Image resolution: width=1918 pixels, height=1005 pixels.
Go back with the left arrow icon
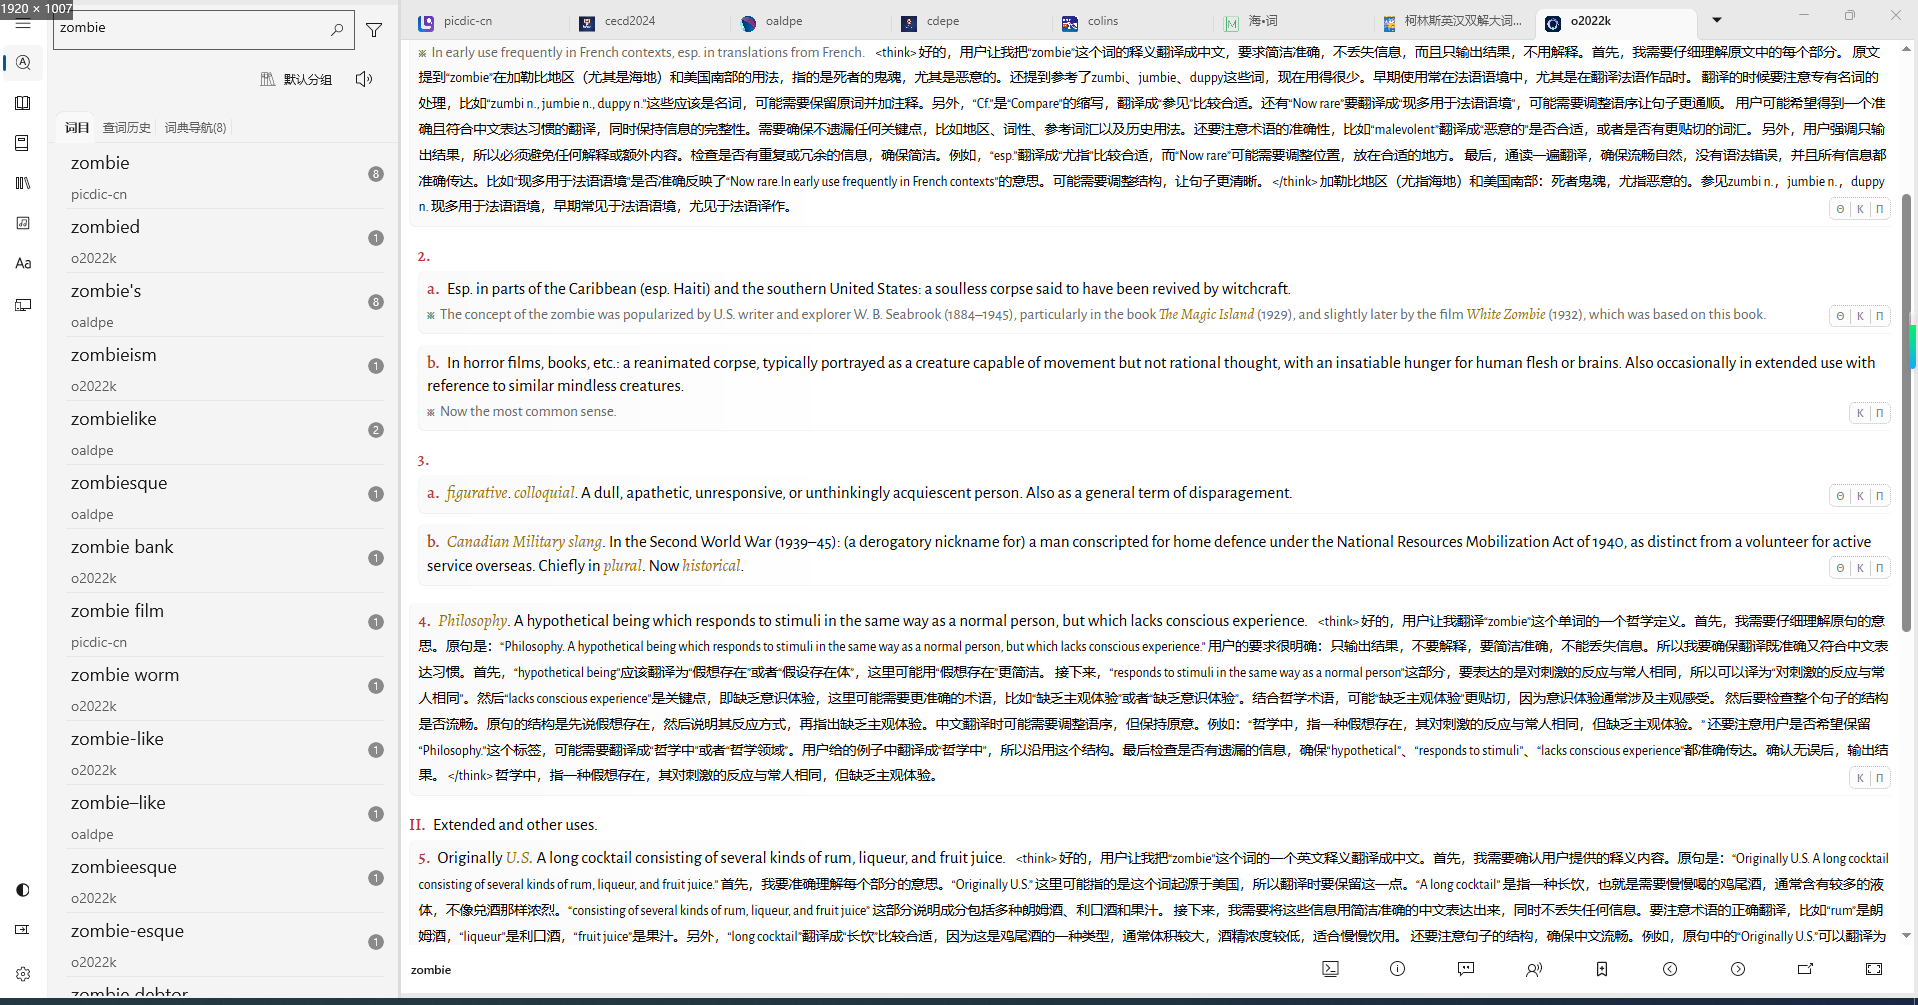(x=1670, y=969)
